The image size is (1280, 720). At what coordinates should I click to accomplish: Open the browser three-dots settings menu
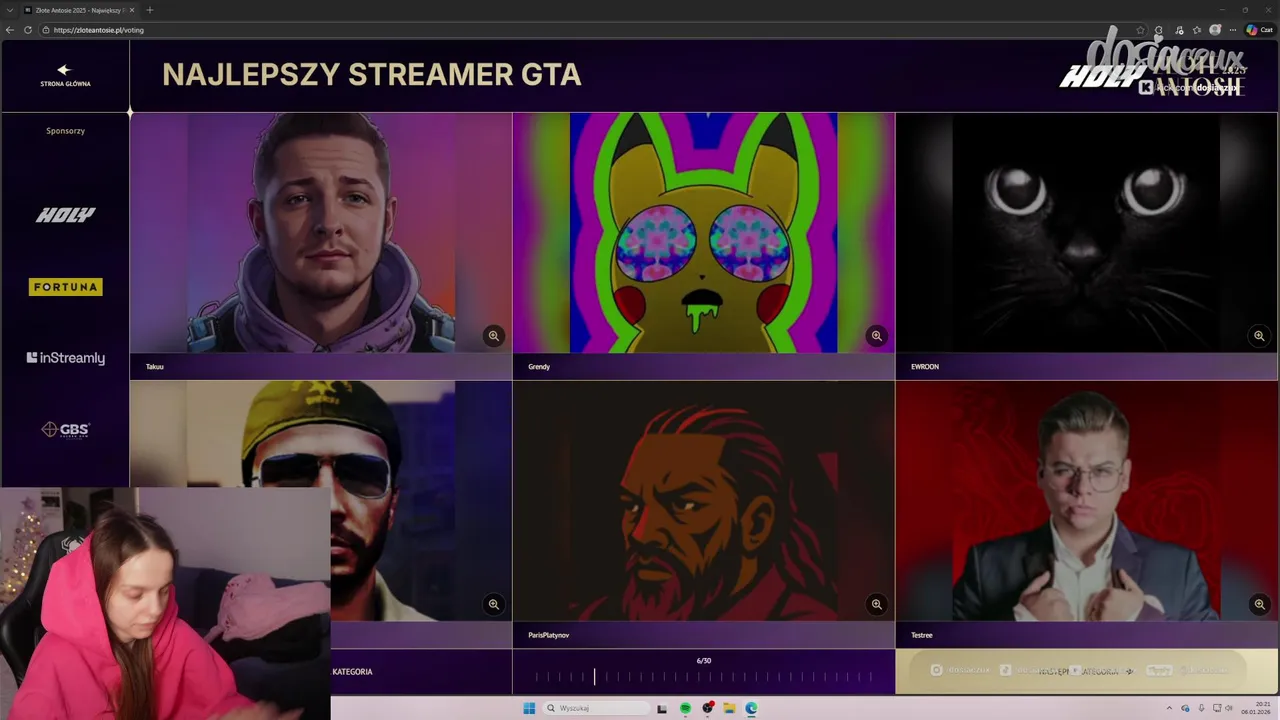tap(1232, 30)
